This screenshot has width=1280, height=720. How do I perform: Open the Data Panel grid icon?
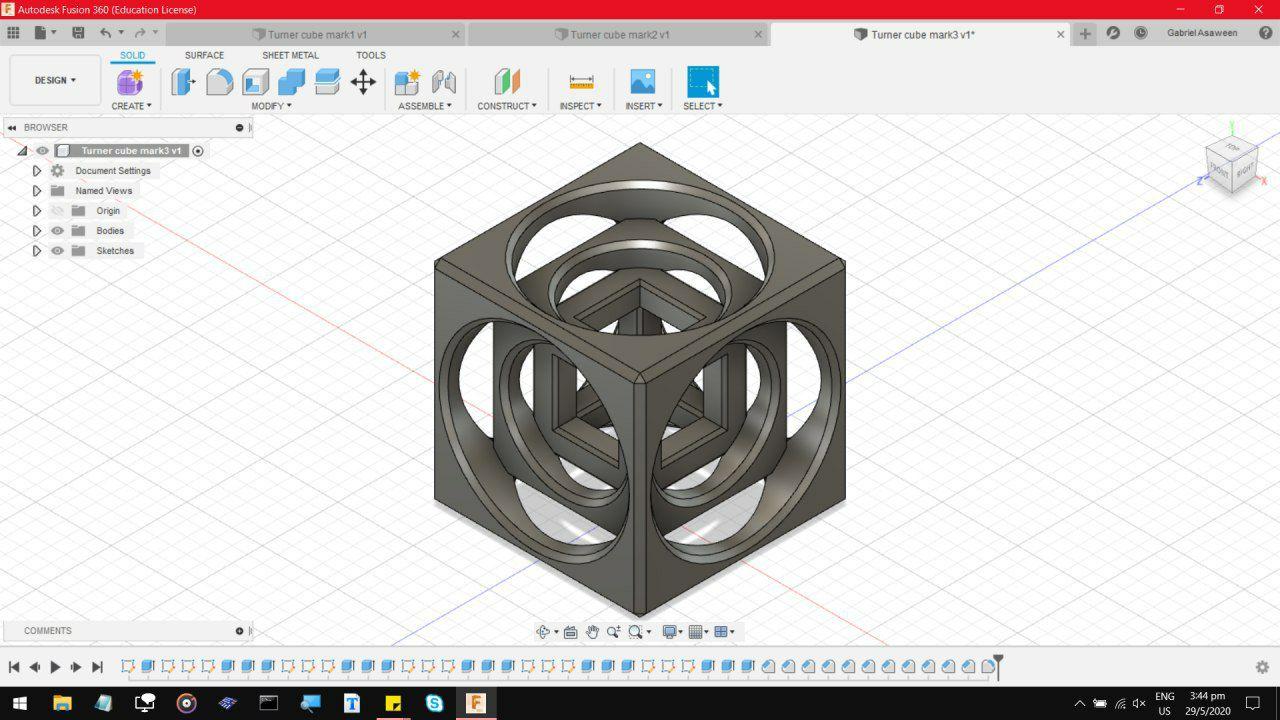[14, 33]
